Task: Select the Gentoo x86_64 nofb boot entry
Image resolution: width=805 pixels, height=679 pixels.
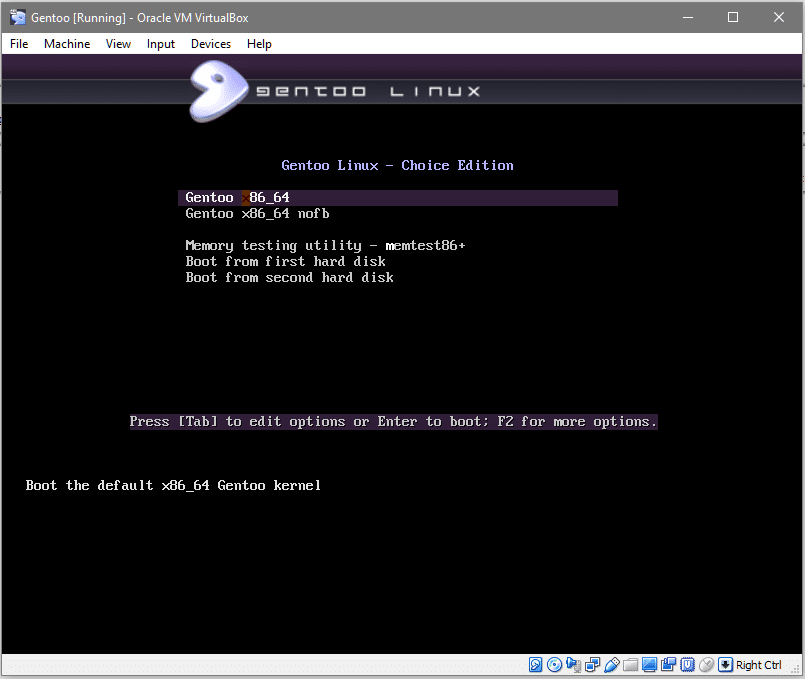Action: [x=257, y=214]
